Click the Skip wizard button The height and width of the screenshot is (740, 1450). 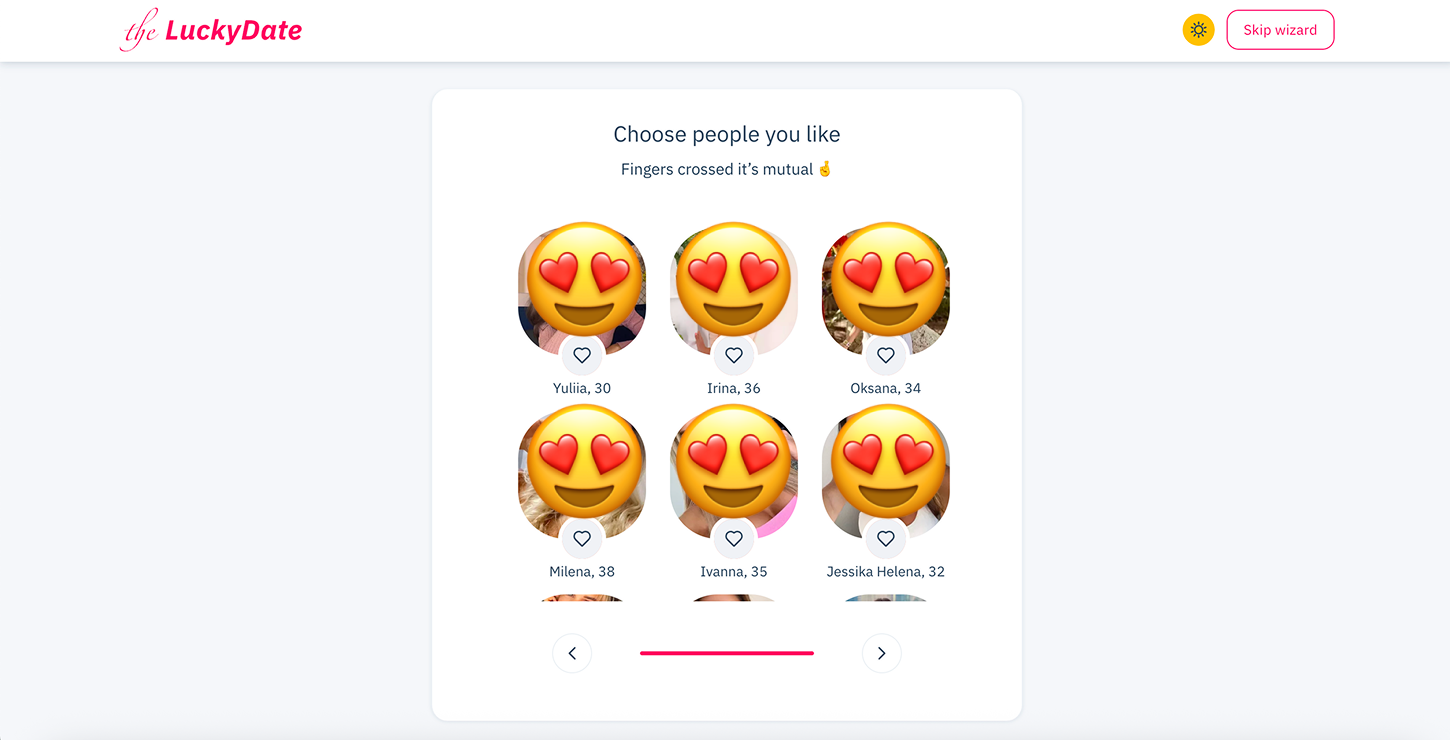(1280, 29)
